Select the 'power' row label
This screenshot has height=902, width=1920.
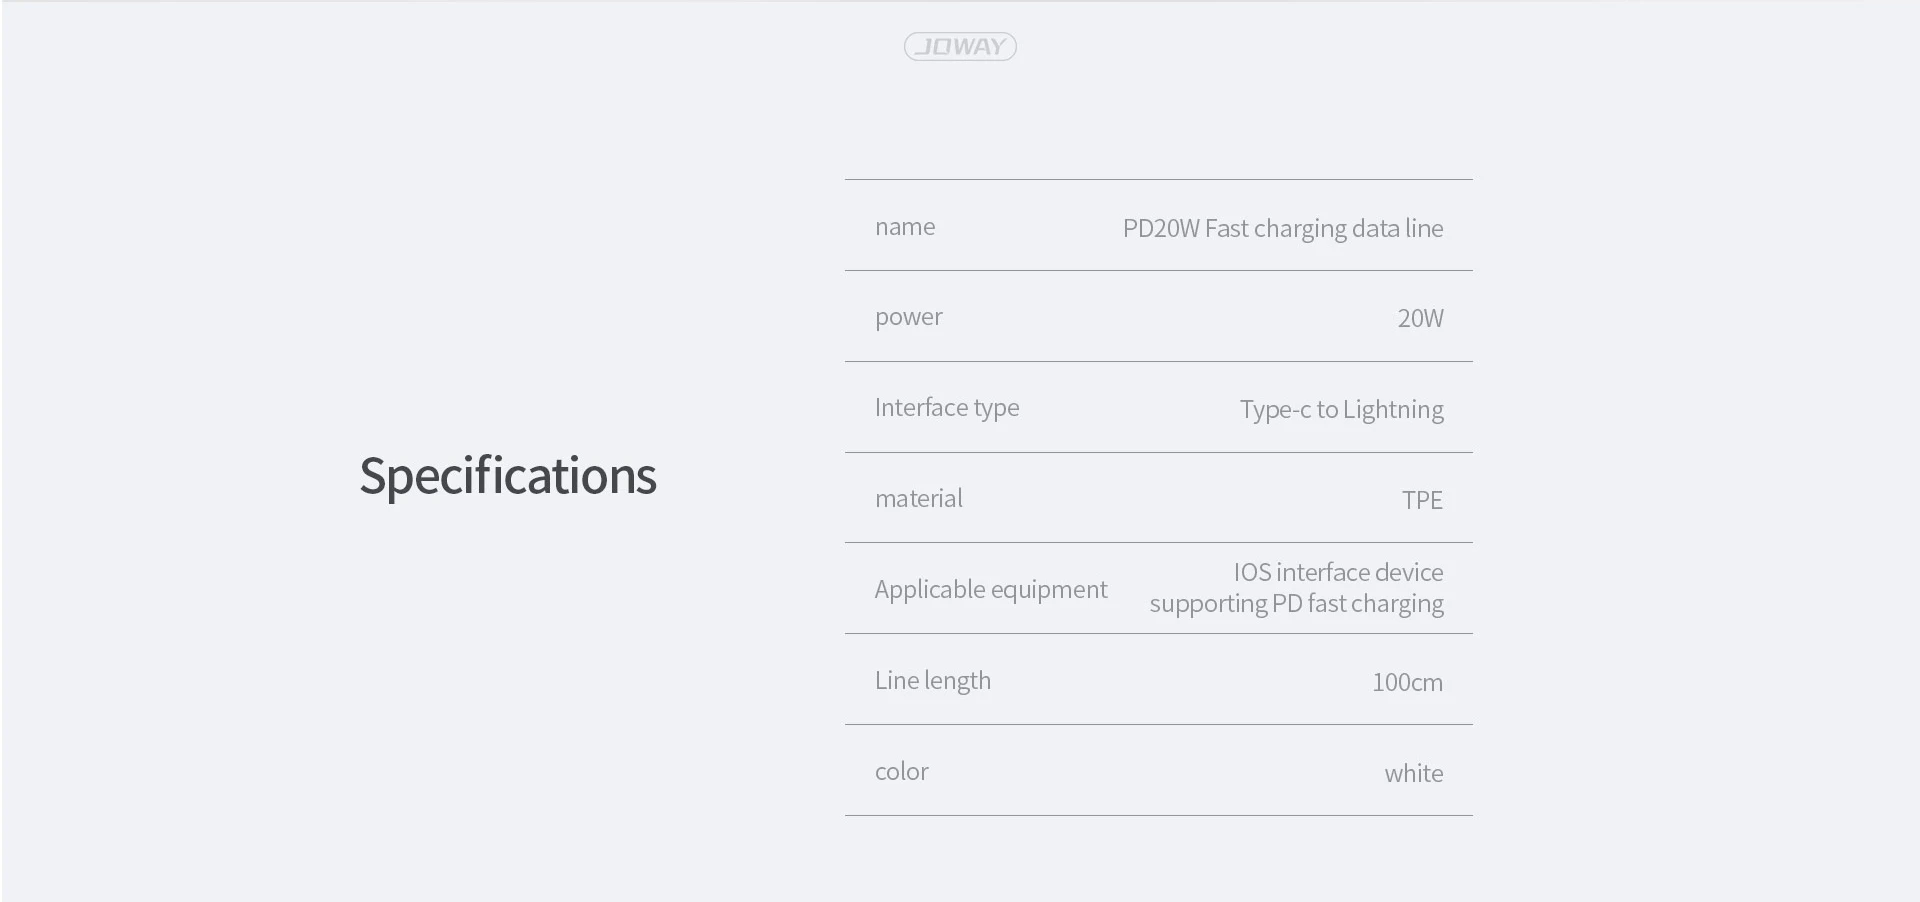pyautogui.click(x=908, y=318)
